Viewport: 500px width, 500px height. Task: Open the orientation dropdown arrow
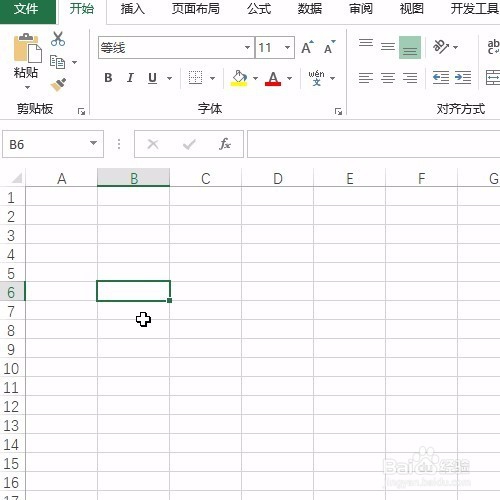tap(455, 47)
